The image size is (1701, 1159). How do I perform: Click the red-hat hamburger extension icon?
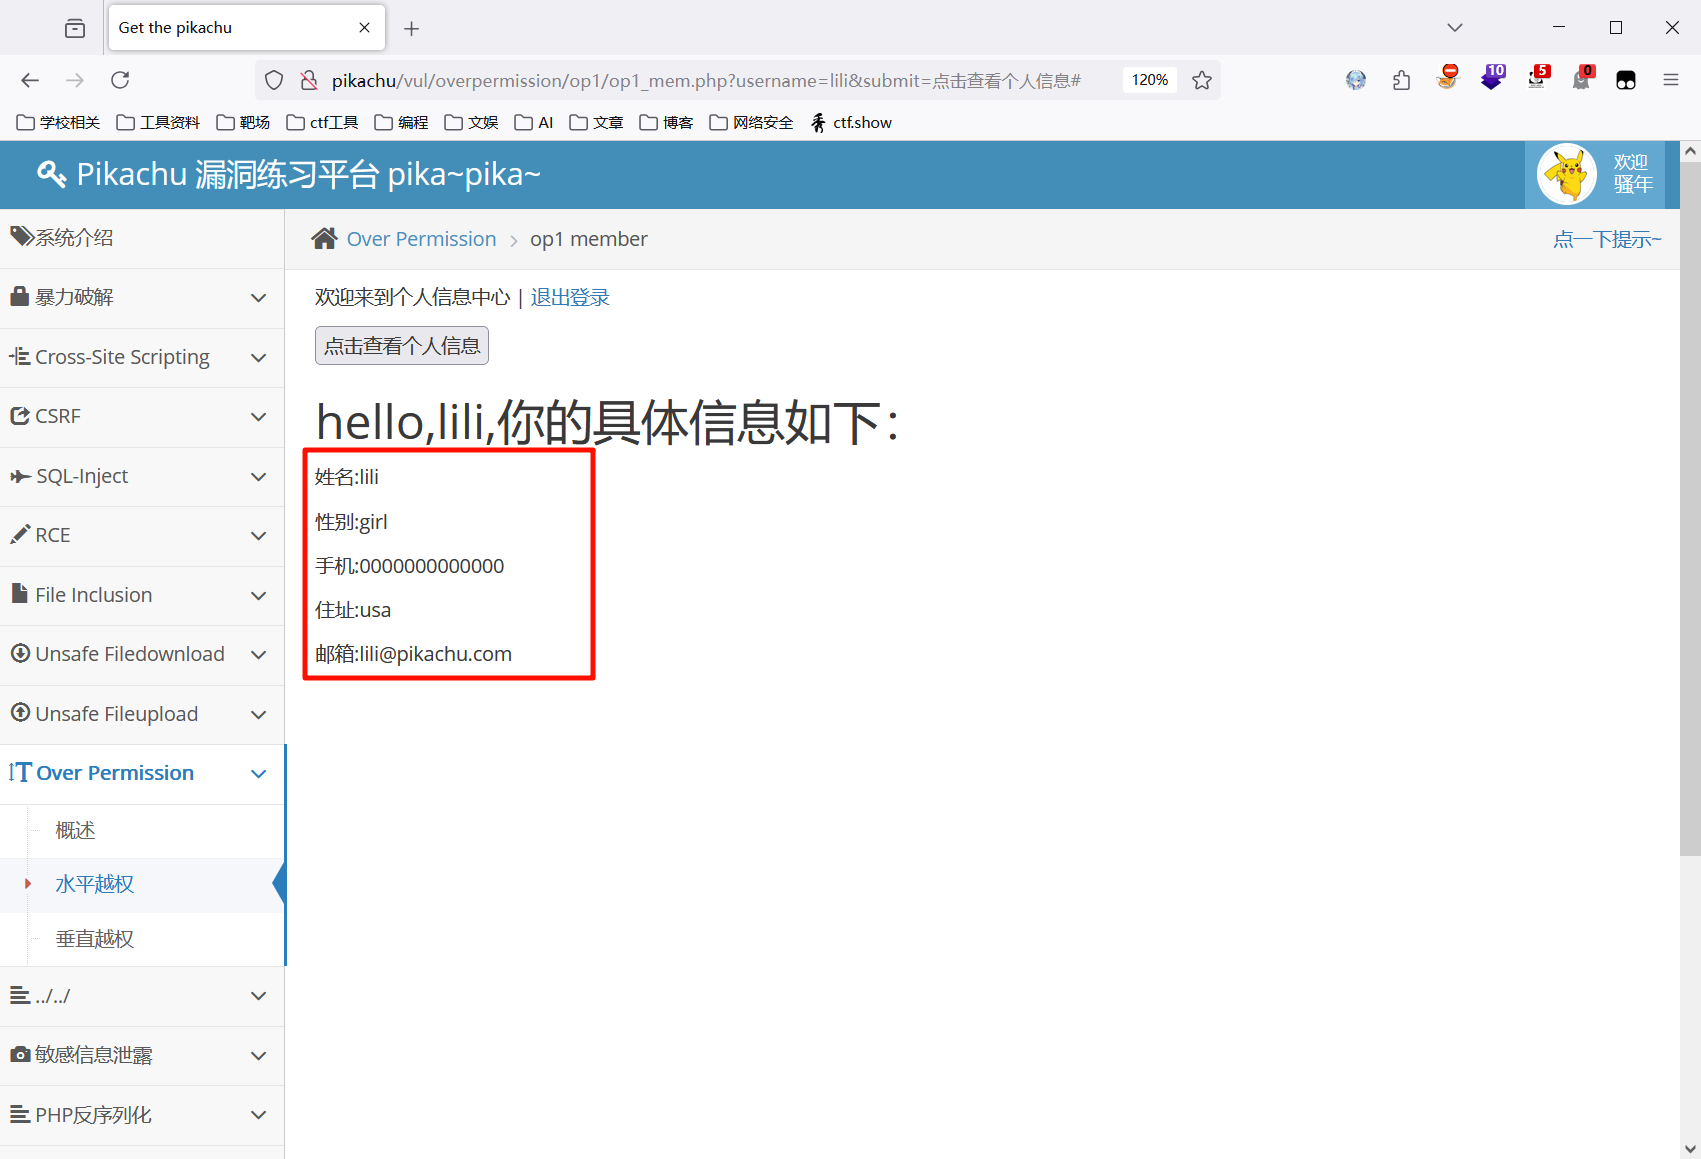pyautogui.click(x=1447, y=78)
